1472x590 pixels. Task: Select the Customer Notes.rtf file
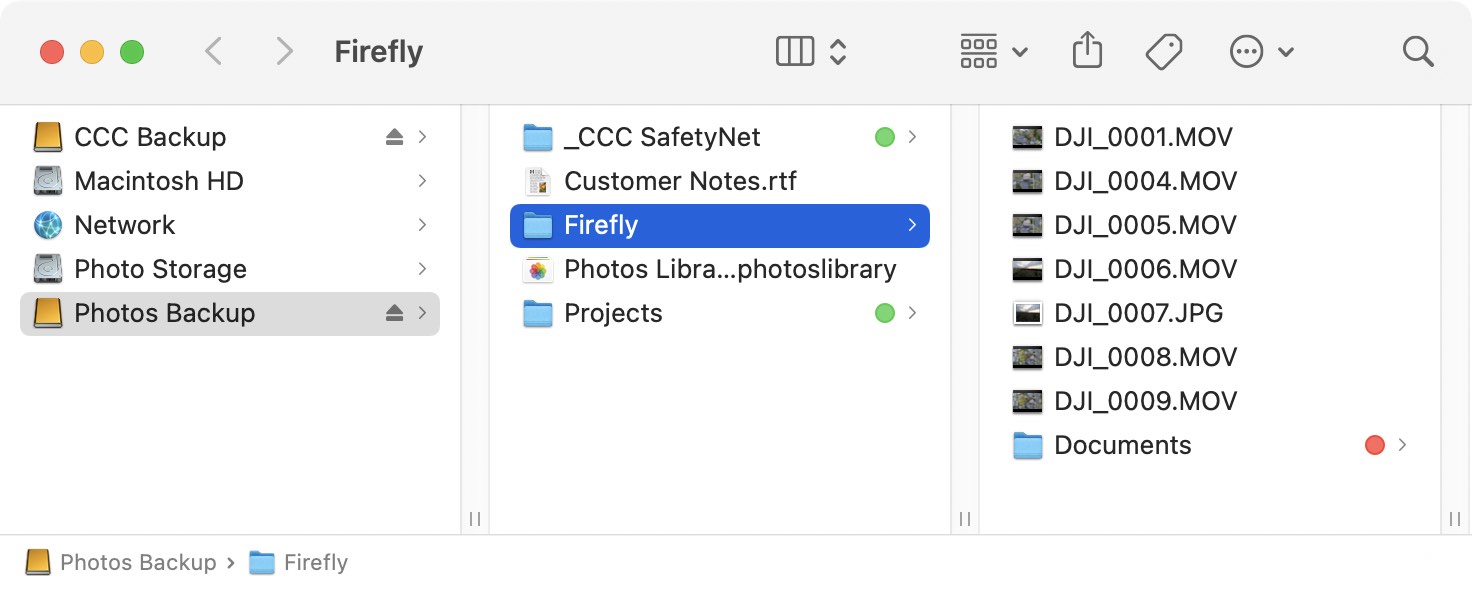tap(720, 181)
